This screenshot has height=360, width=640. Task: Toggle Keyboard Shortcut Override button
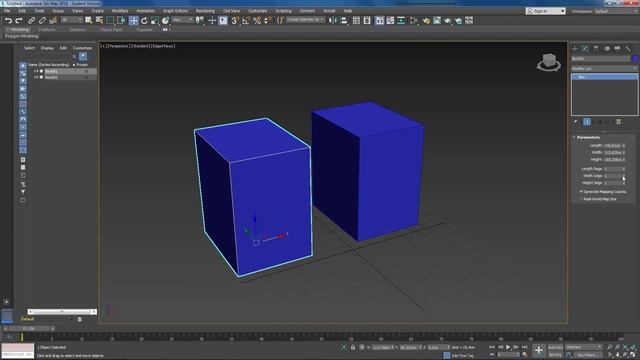click(x=223, y=20)
